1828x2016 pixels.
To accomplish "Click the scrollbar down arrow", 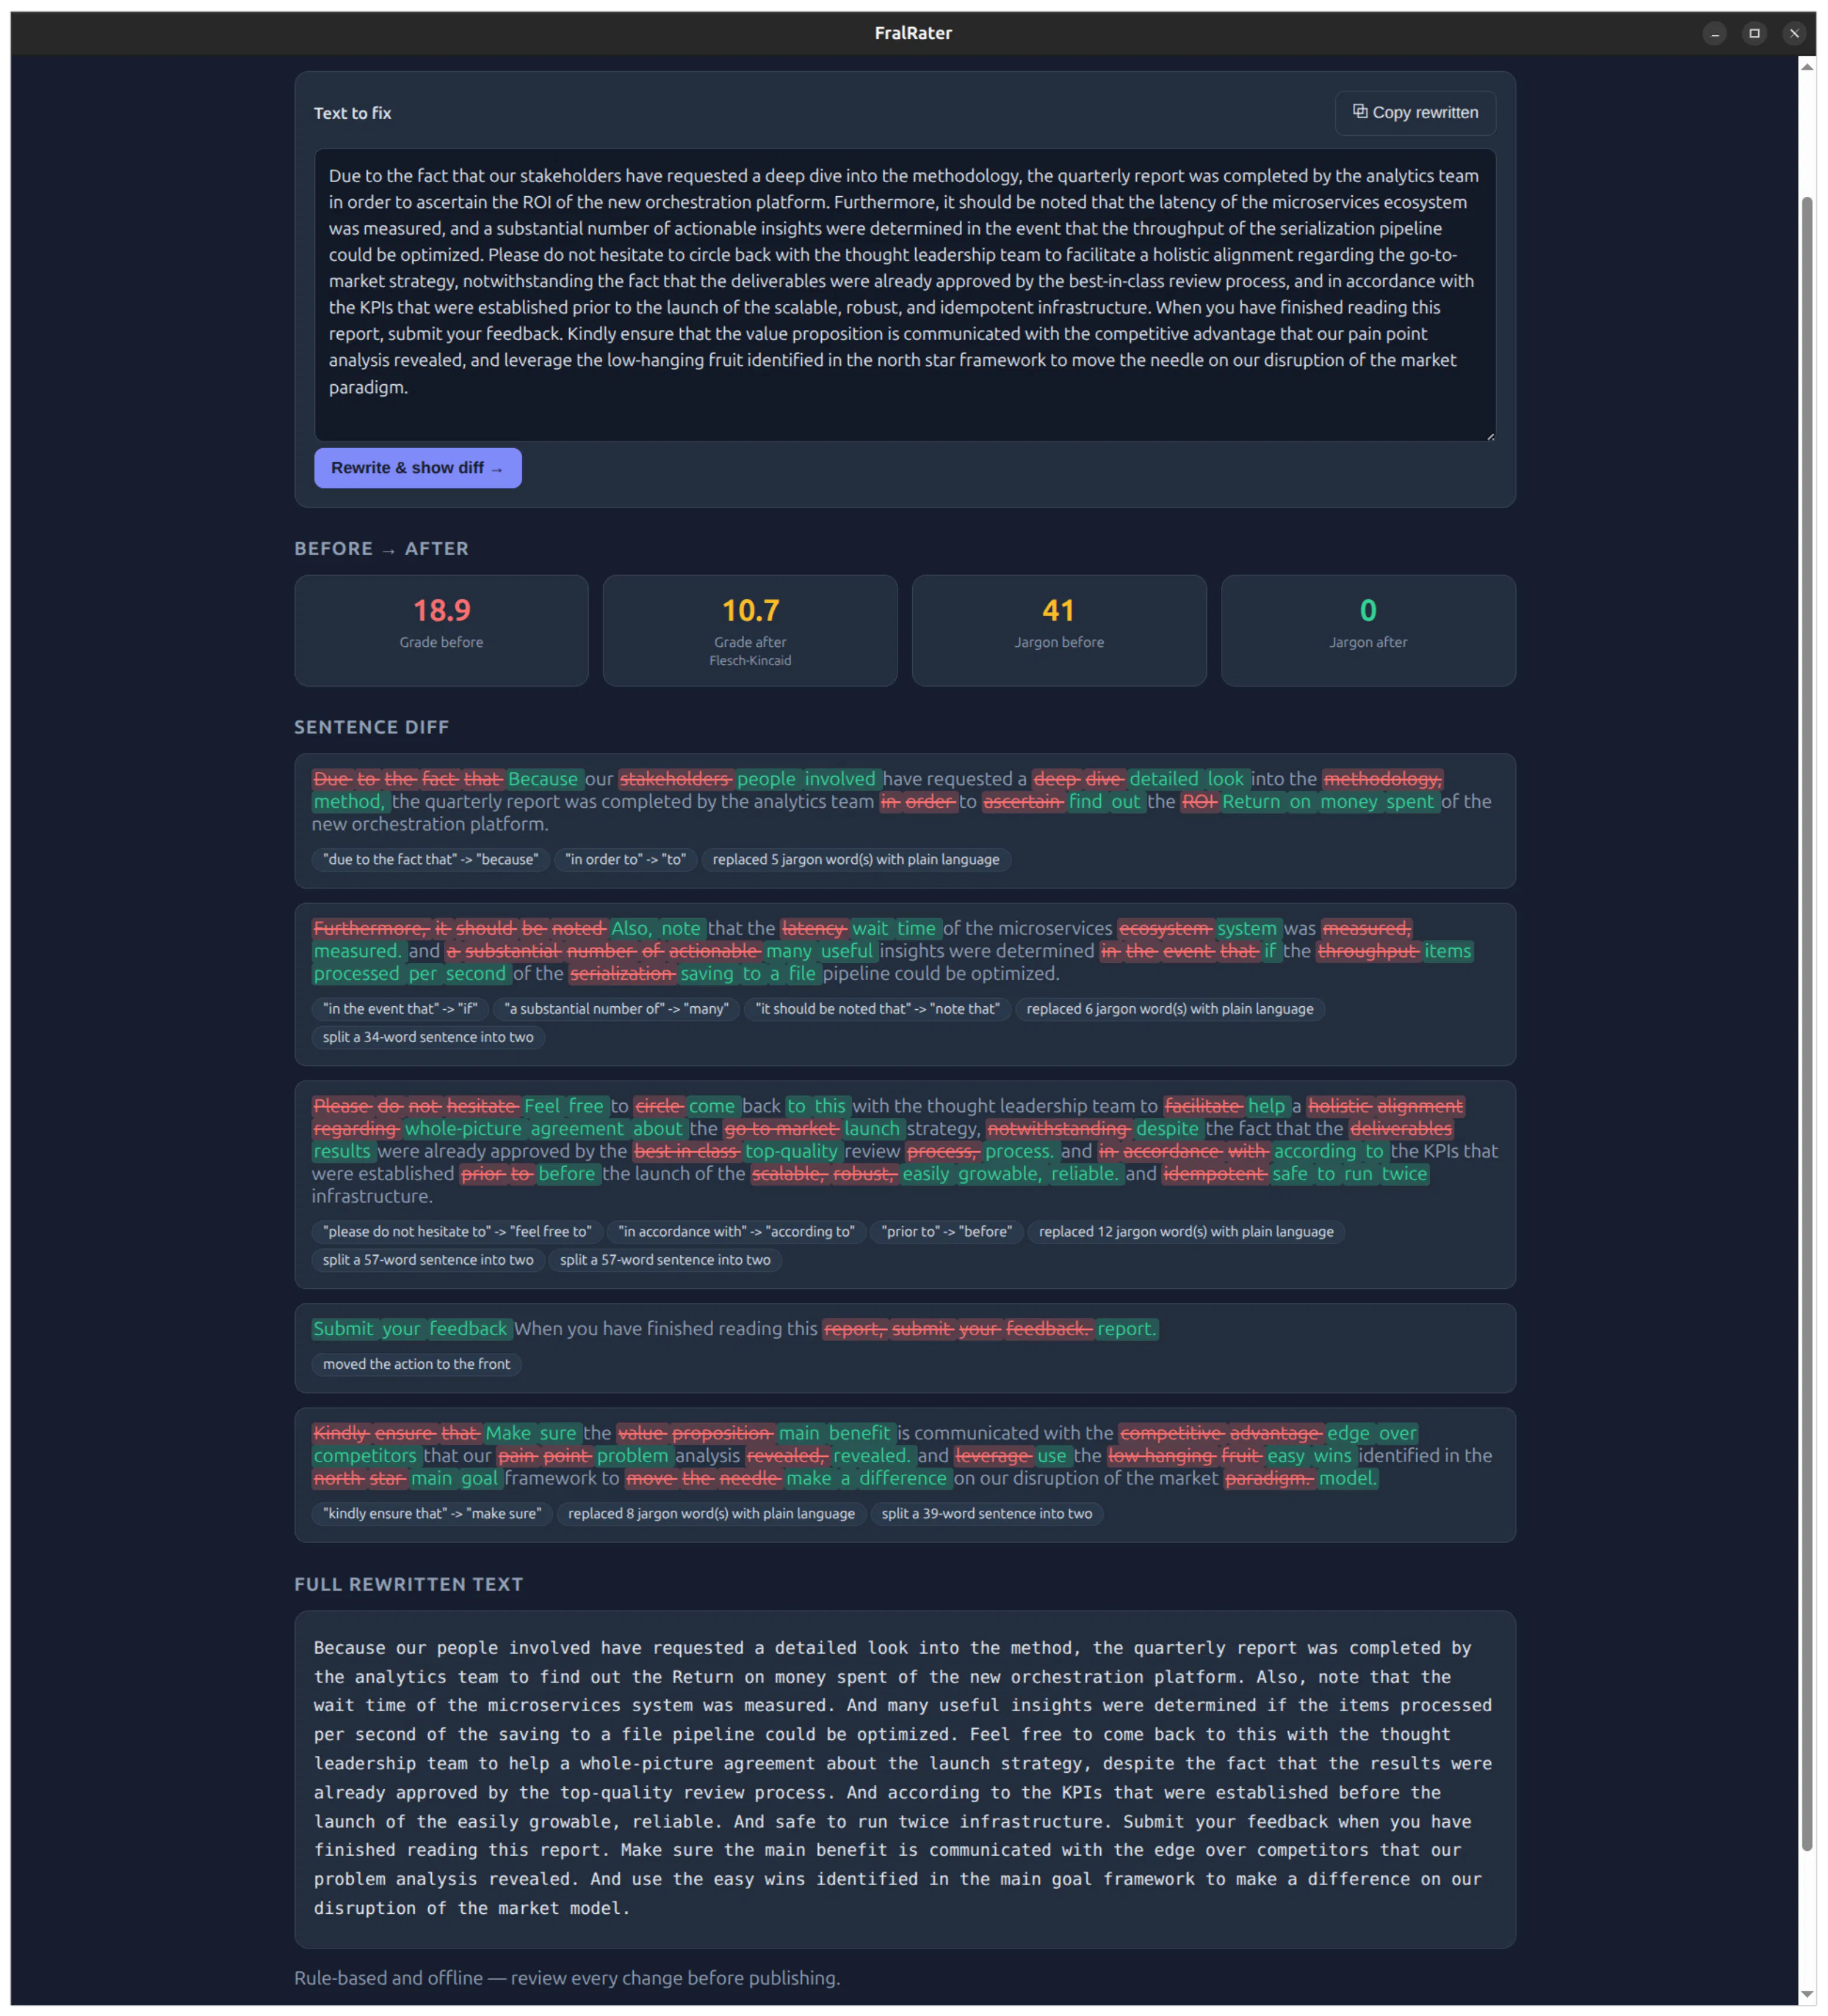I will (1807, 1994).
